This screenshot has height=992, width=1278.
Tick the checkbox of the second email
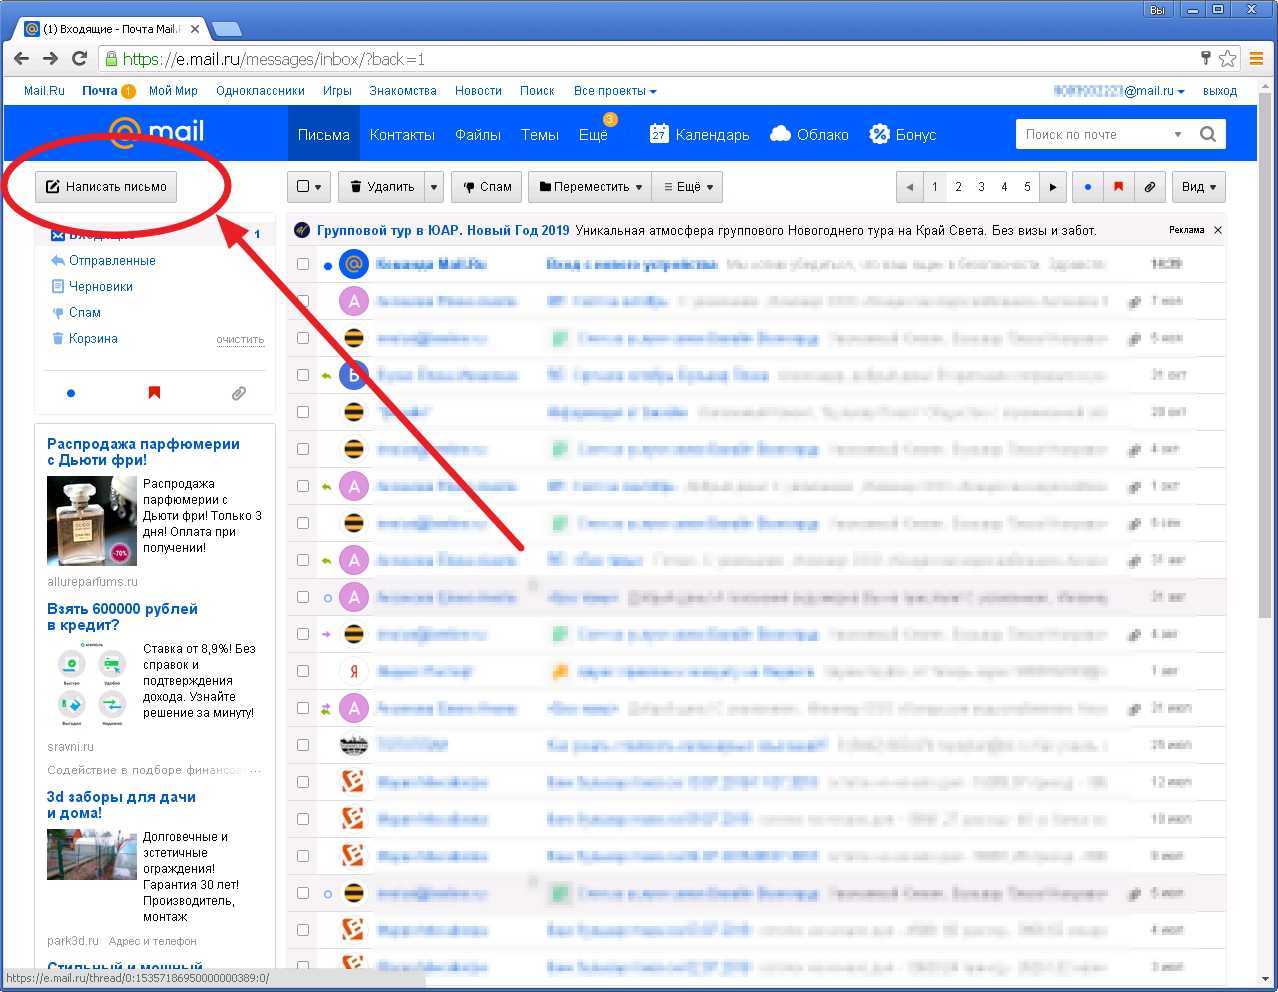303,301
